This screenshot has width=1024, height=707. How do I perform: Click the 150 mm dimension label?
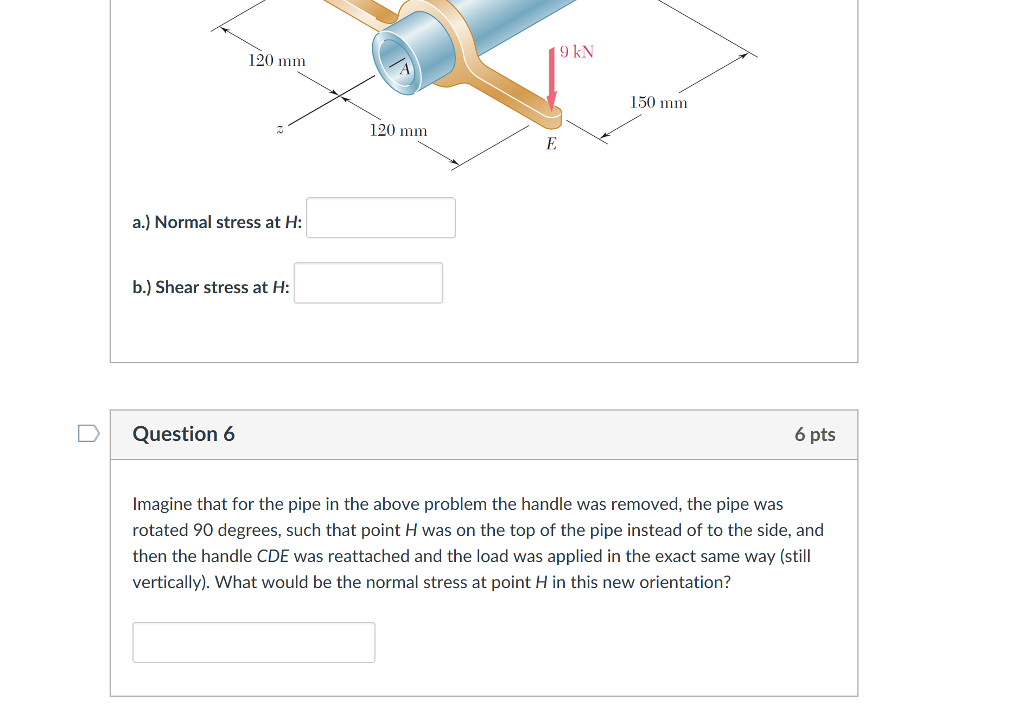(658, 102)
